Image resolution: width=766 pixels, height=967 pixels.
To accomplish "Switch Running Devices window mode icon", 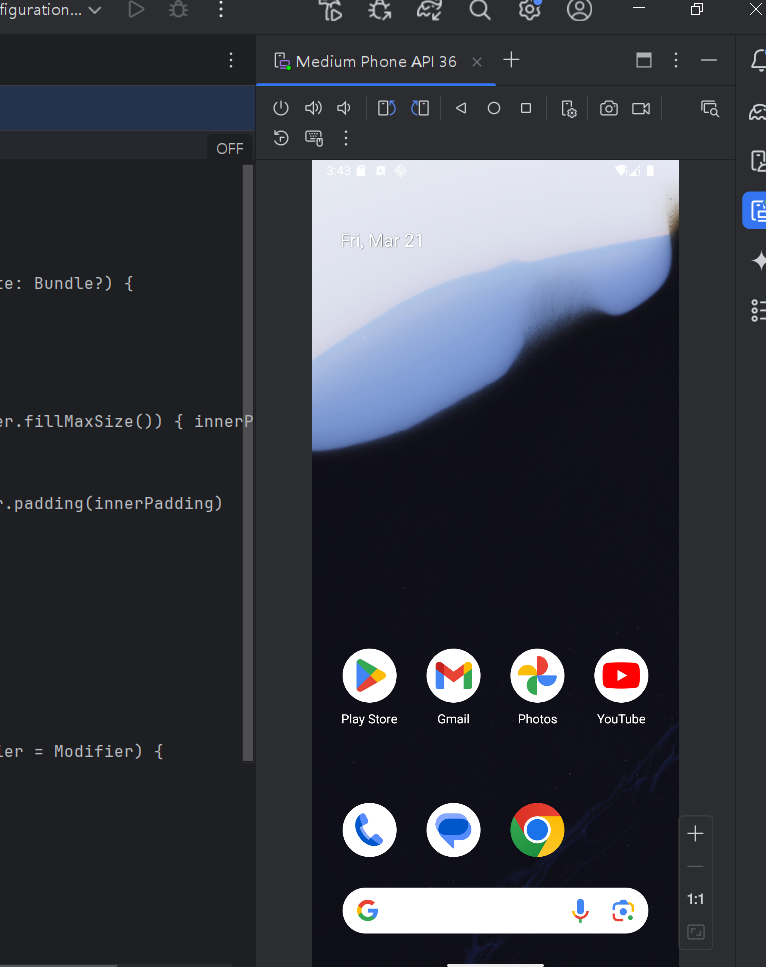I will pyautogui.click(x=644, y=60).
